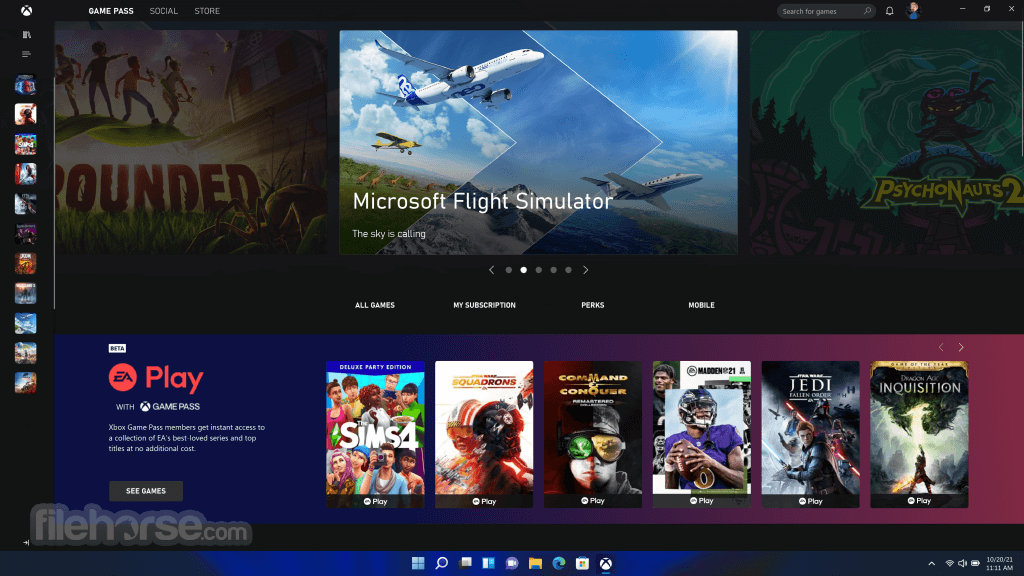Screen dimensions: 1024x576
Task: Open MOBILE section
Action: point(701,305)
